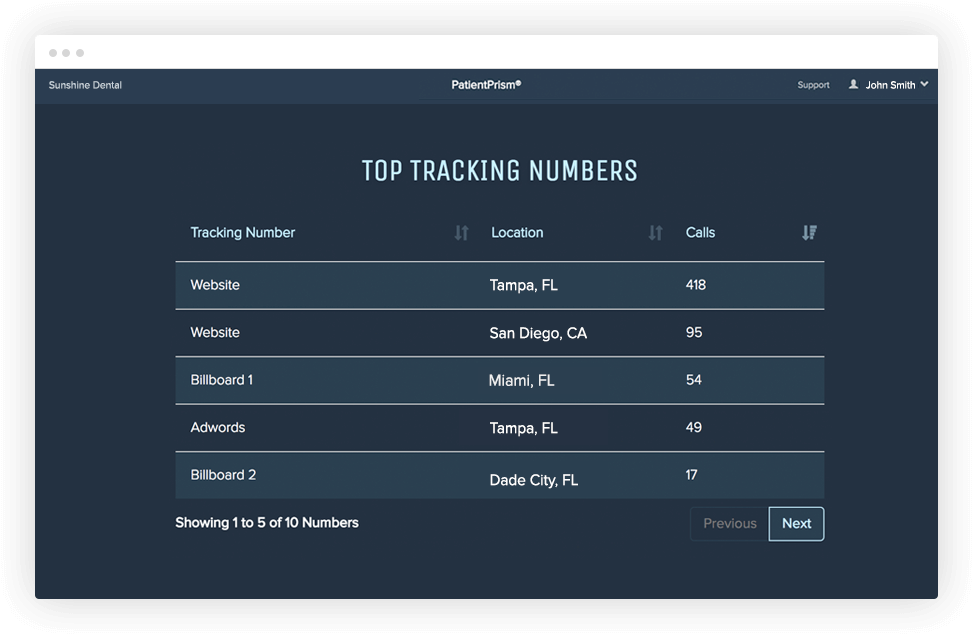Click the user profile icon
This screenshot has height=634, width=972.
853,85
